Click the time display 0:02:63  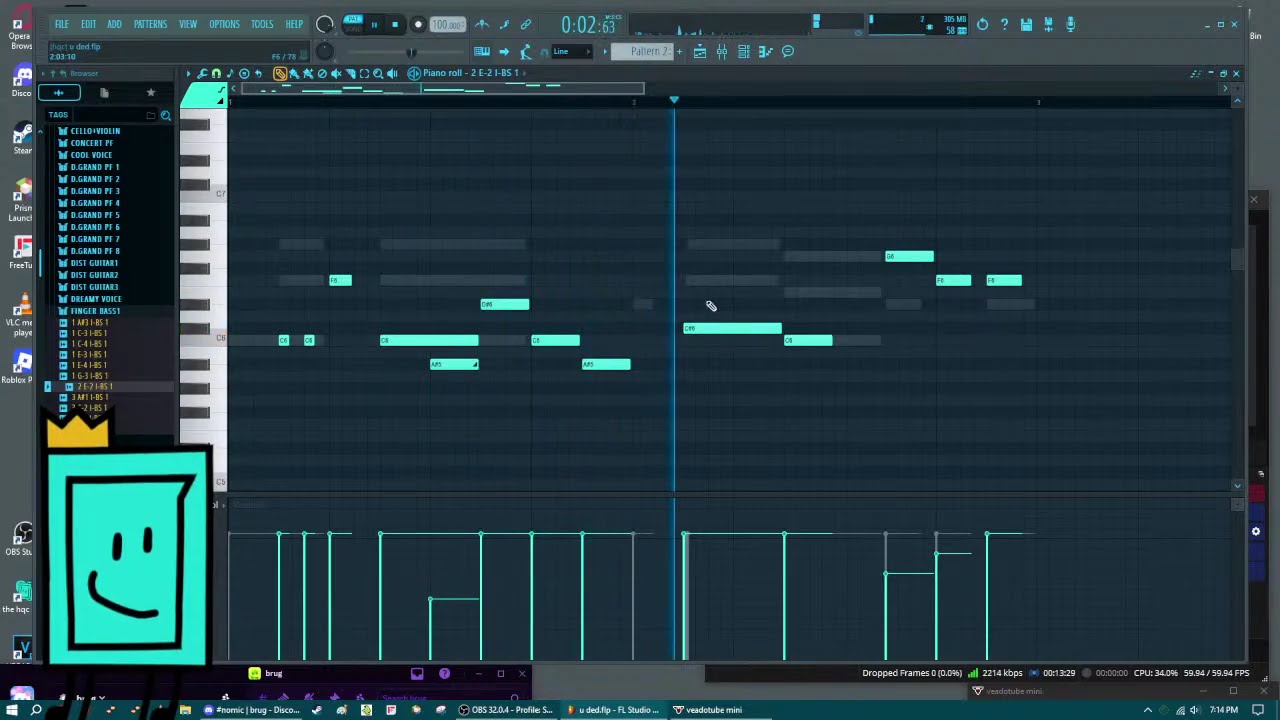coord(590,24)
